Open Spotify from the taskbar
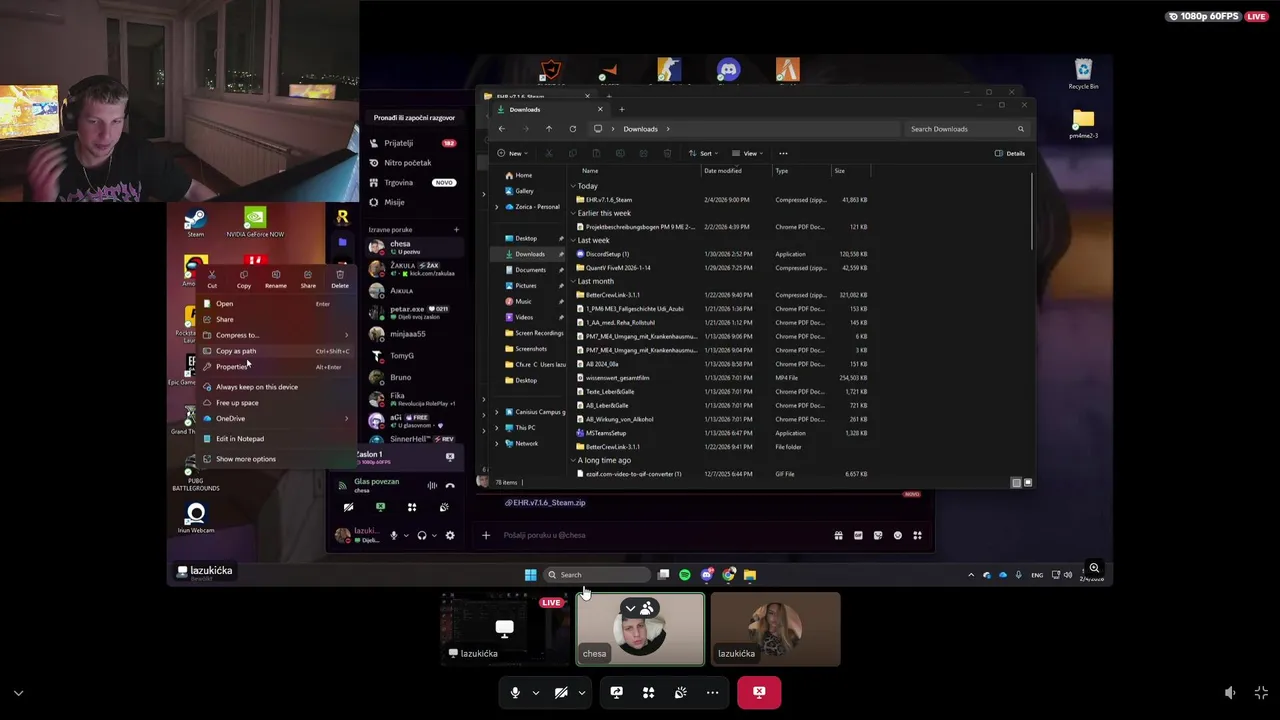The height and width of the screenshot is (720, 1280). coord(685,575)
